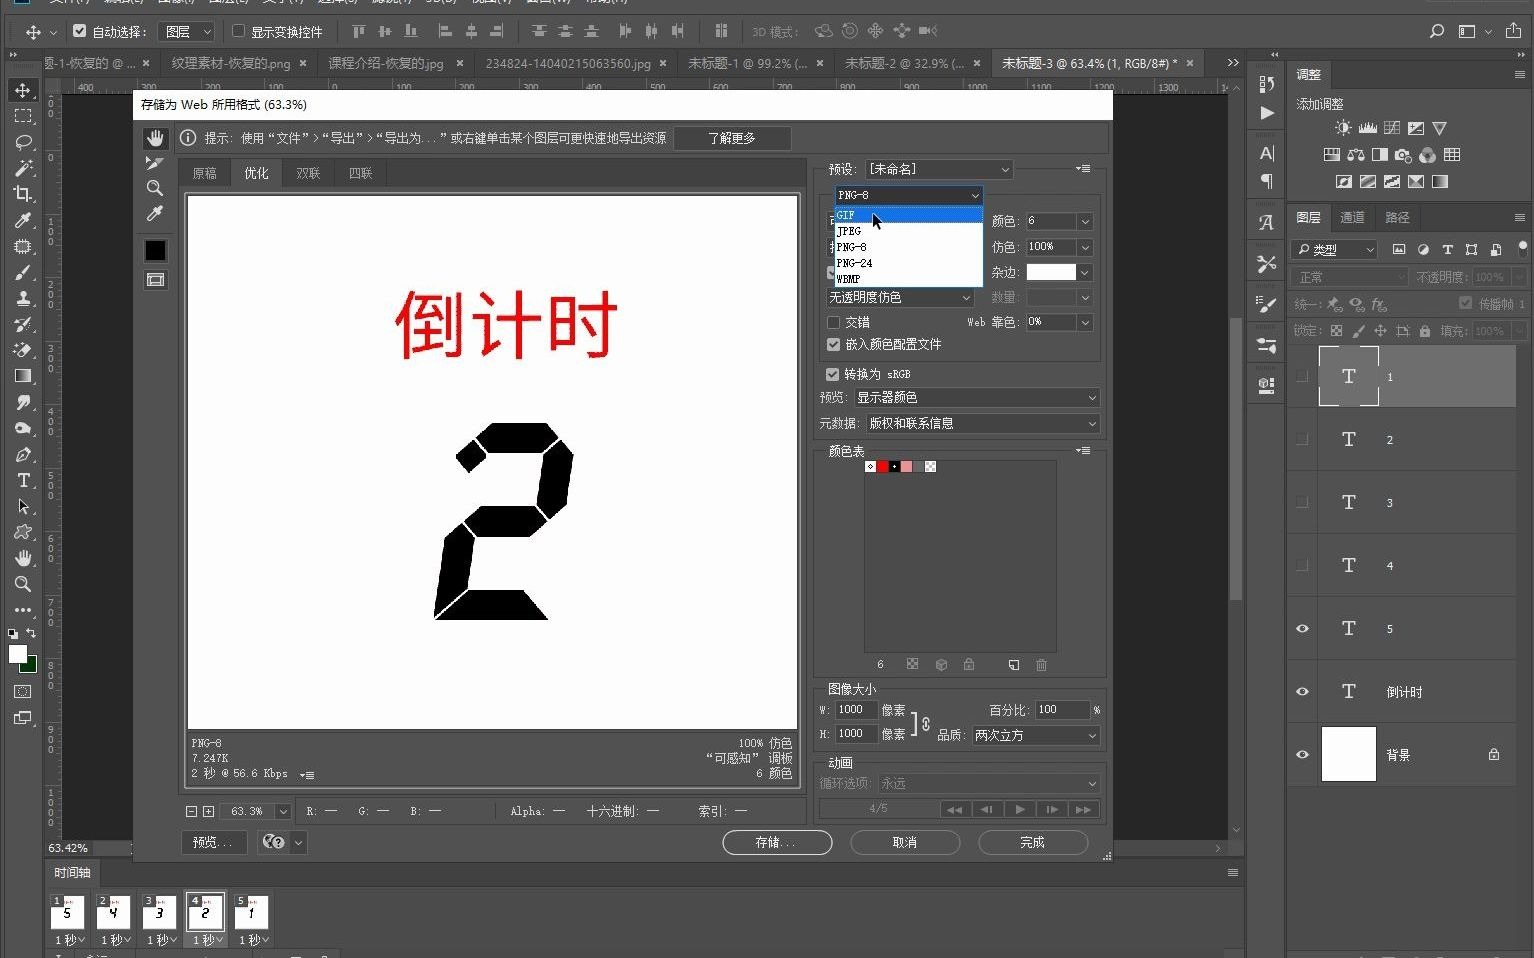Toggle slices visibility button in dialog
The width and height of the screenshot is (1534, 958).
pyautogui.click(x=155, y=280)
